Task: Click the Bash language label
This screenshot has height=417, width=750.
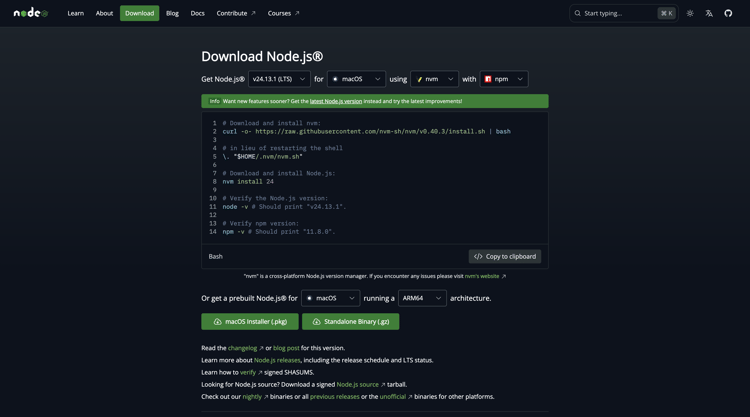Action: (215, 256)
